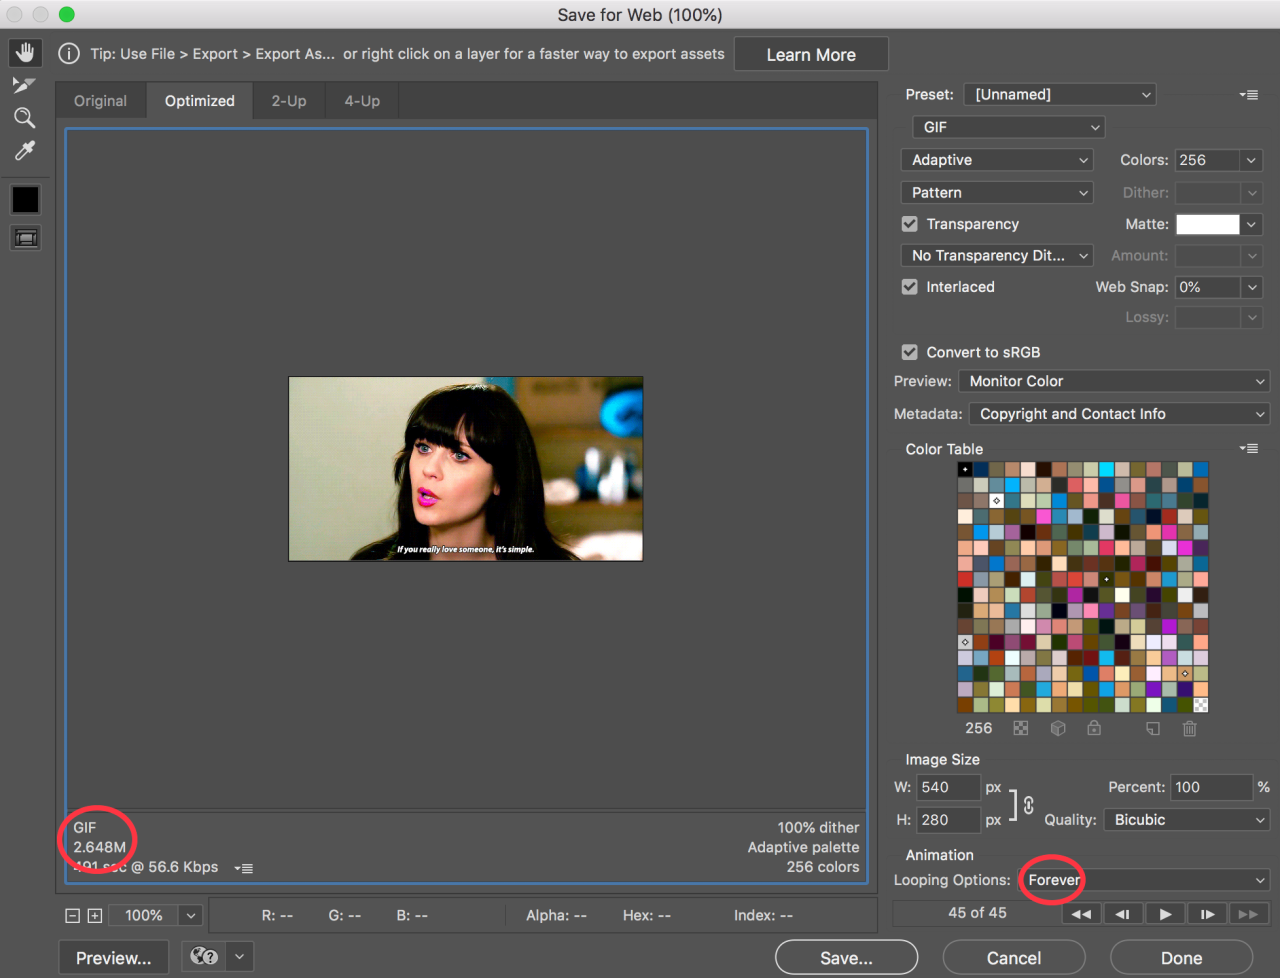1280x978 pixels.
Task: Toggle Convert to sRGB checkbox
Action: pyautogui.click(x=910, y=352)
